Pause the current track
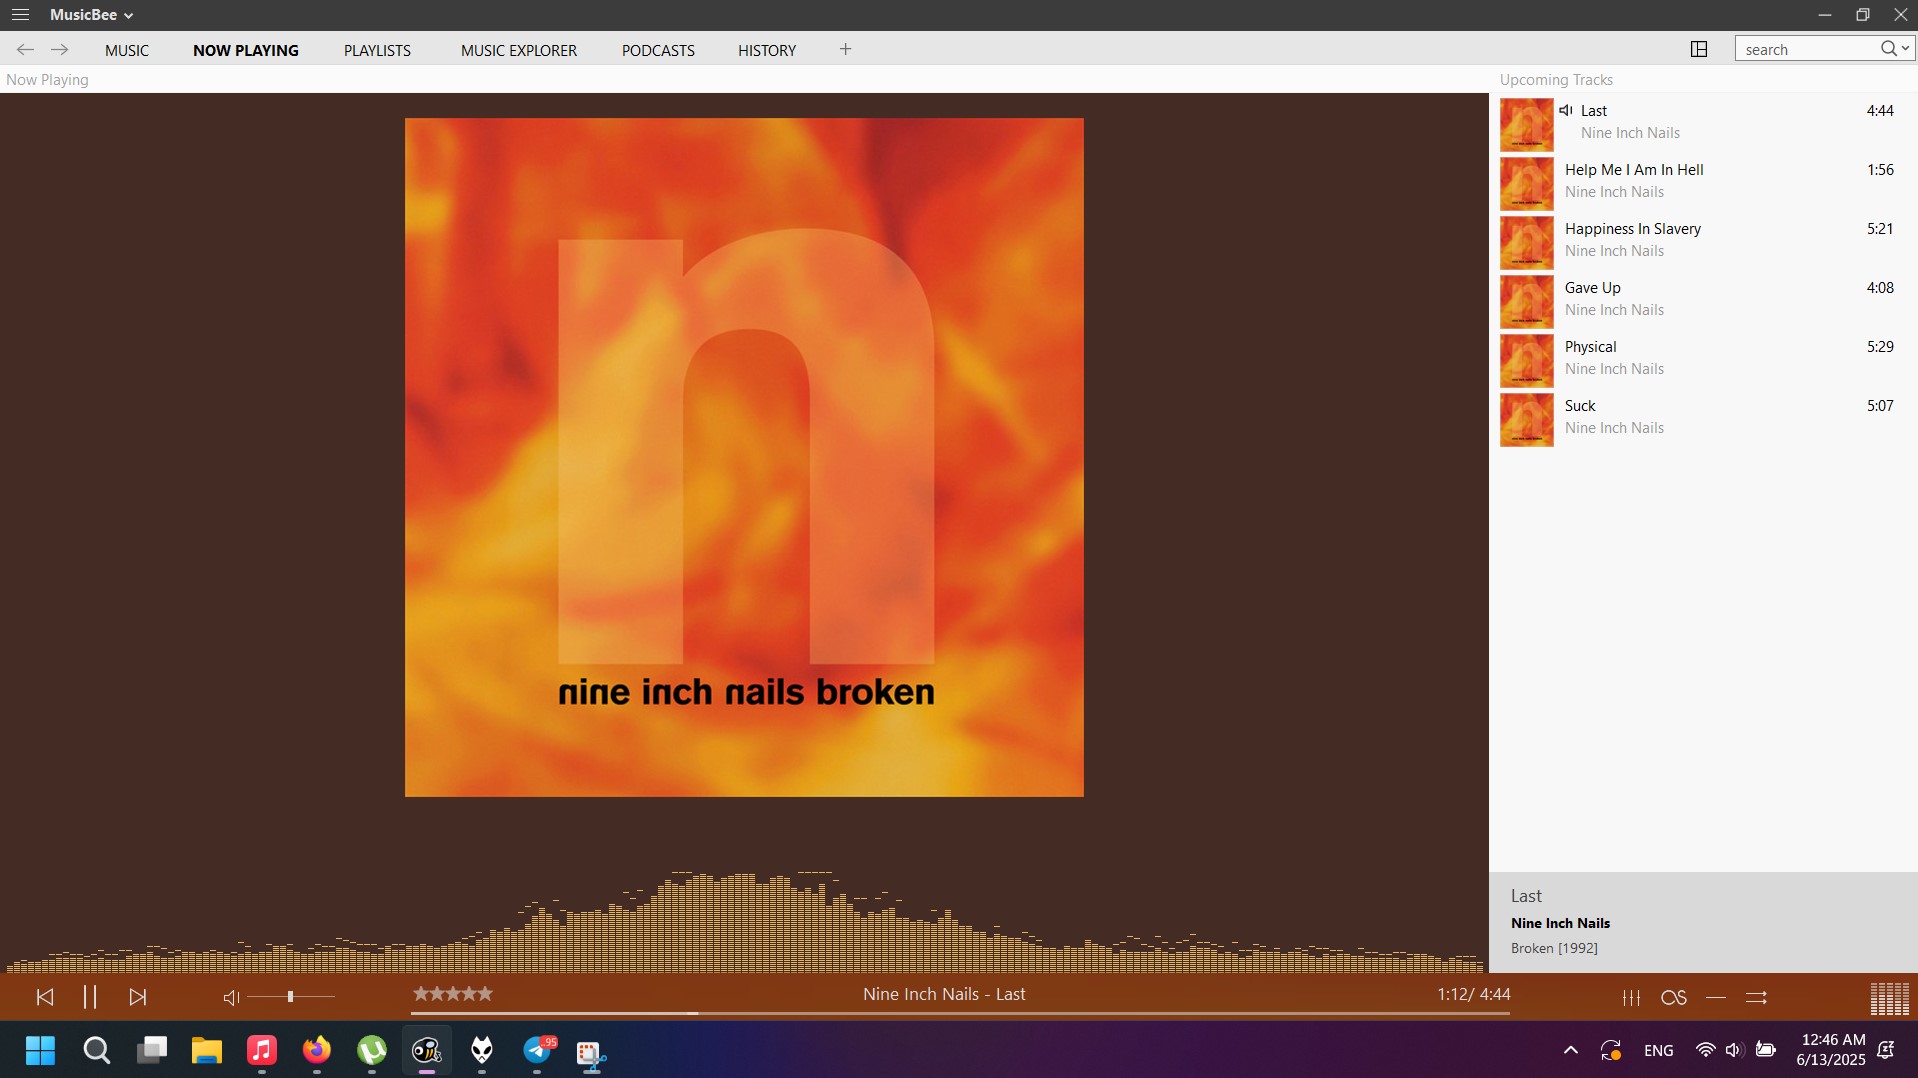This screenshot has width=1918, height=1078. (90, 997)
